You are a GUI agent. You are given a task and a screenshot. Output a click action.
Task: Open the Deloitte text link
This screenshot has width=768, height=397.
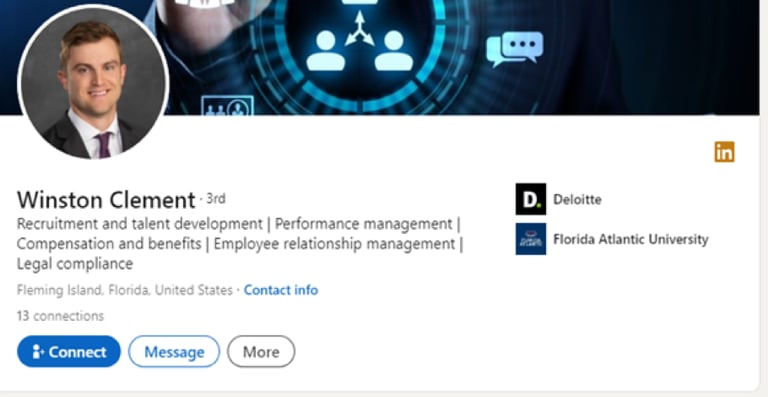[x=577, y=199]
